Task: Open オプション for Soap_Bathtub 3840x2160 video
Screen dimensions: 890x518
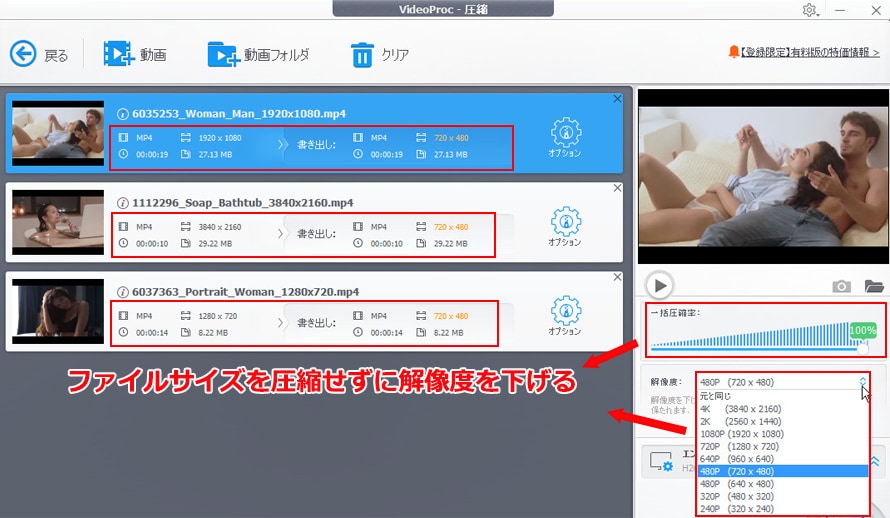Action: (565, 226)
